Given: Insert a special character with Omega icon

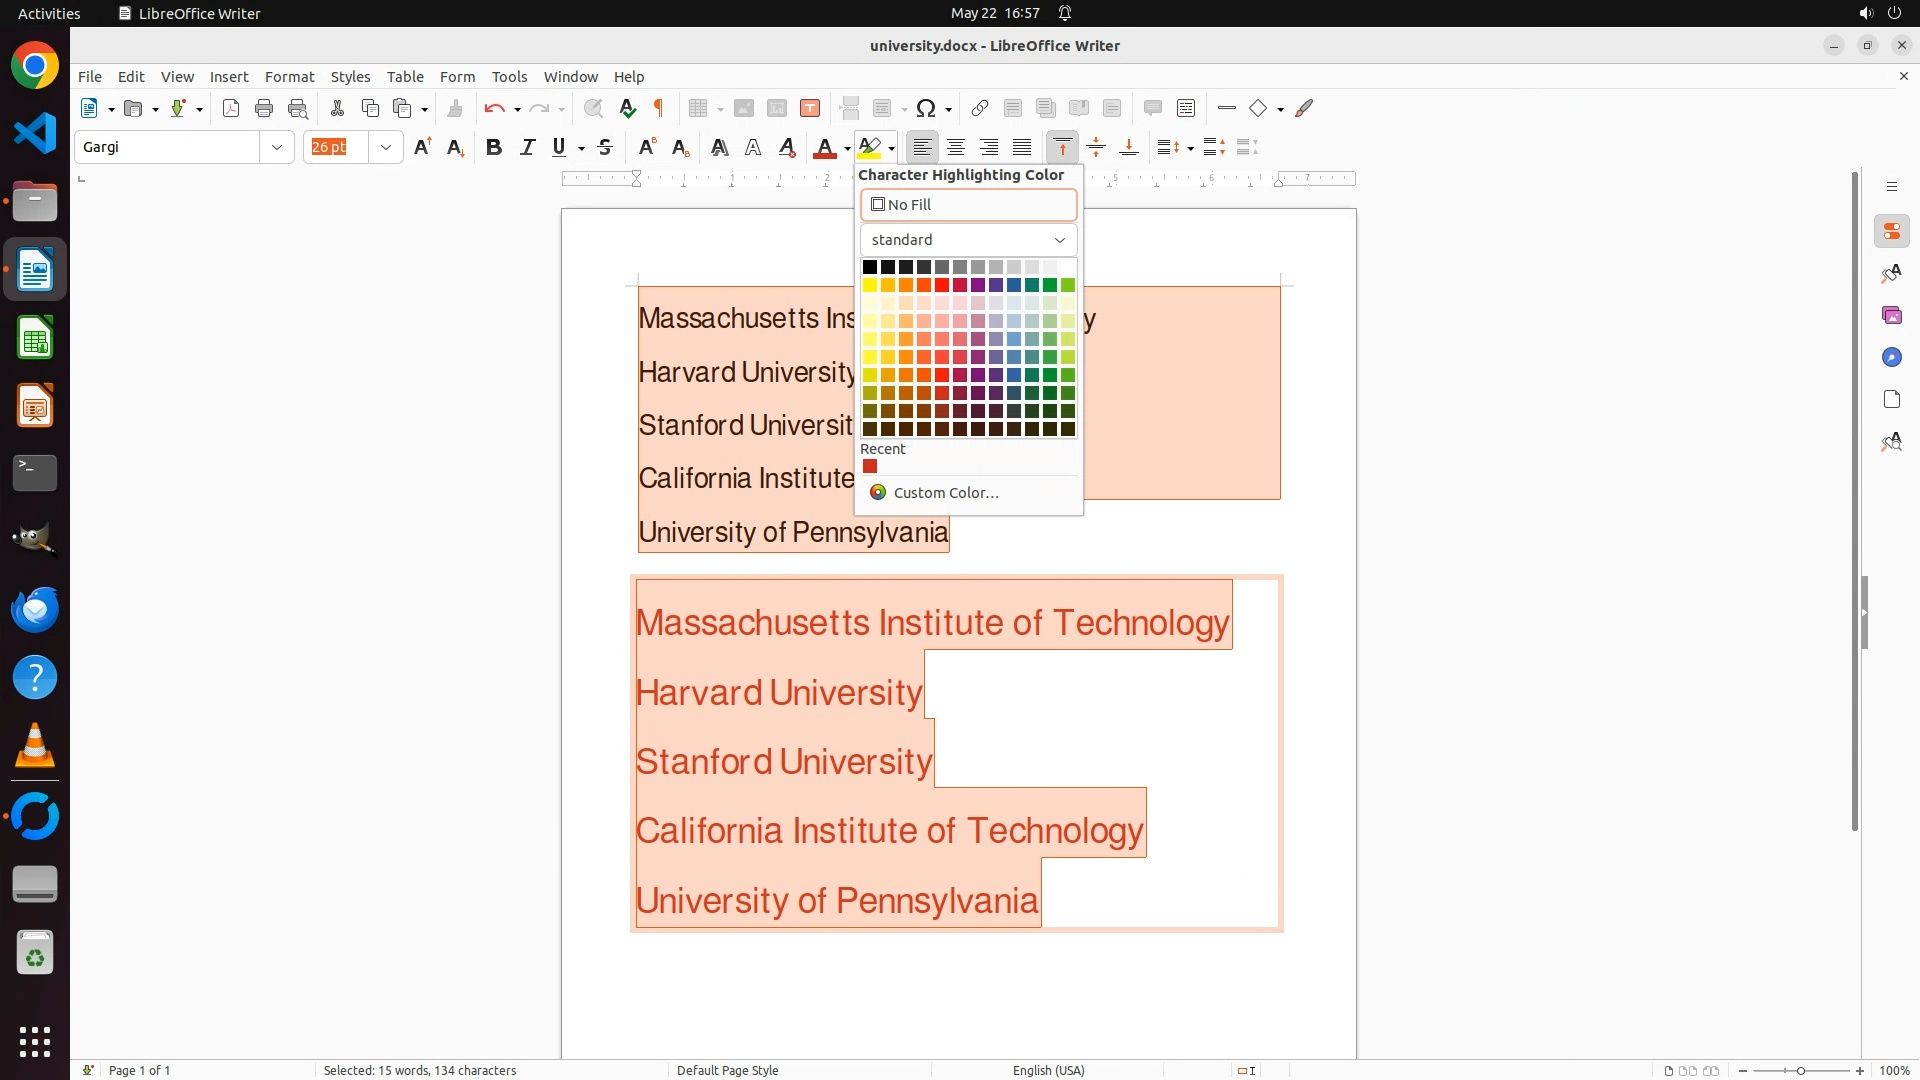Looking at the screenshot, I should (926, 109).
